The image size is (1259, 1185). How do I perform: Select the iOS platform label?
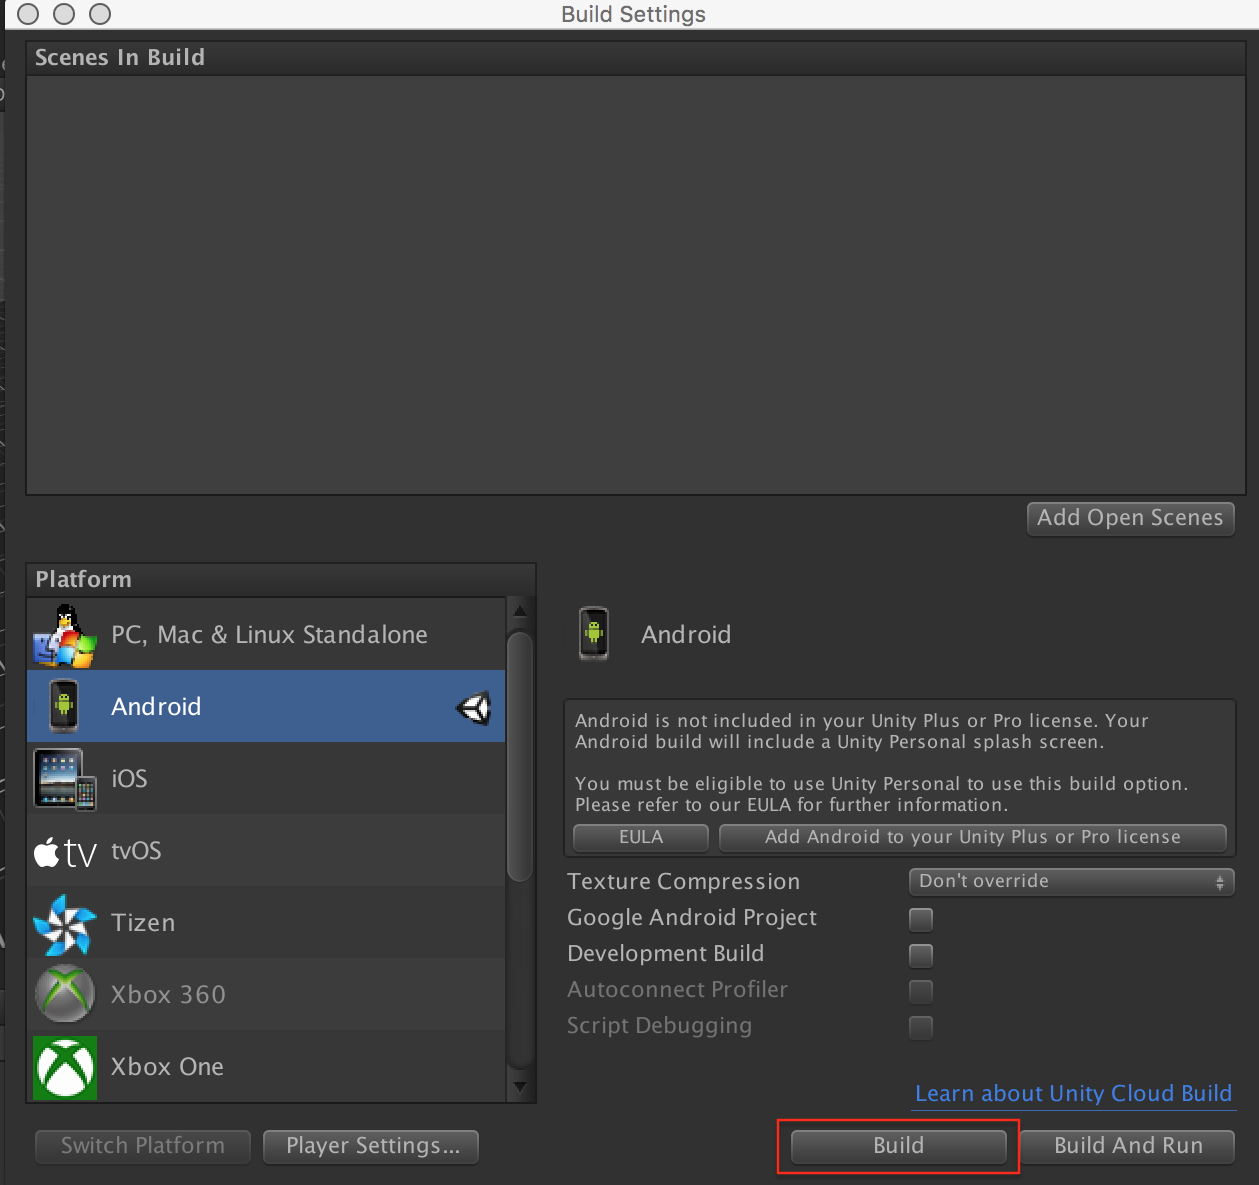click(129, 779)
